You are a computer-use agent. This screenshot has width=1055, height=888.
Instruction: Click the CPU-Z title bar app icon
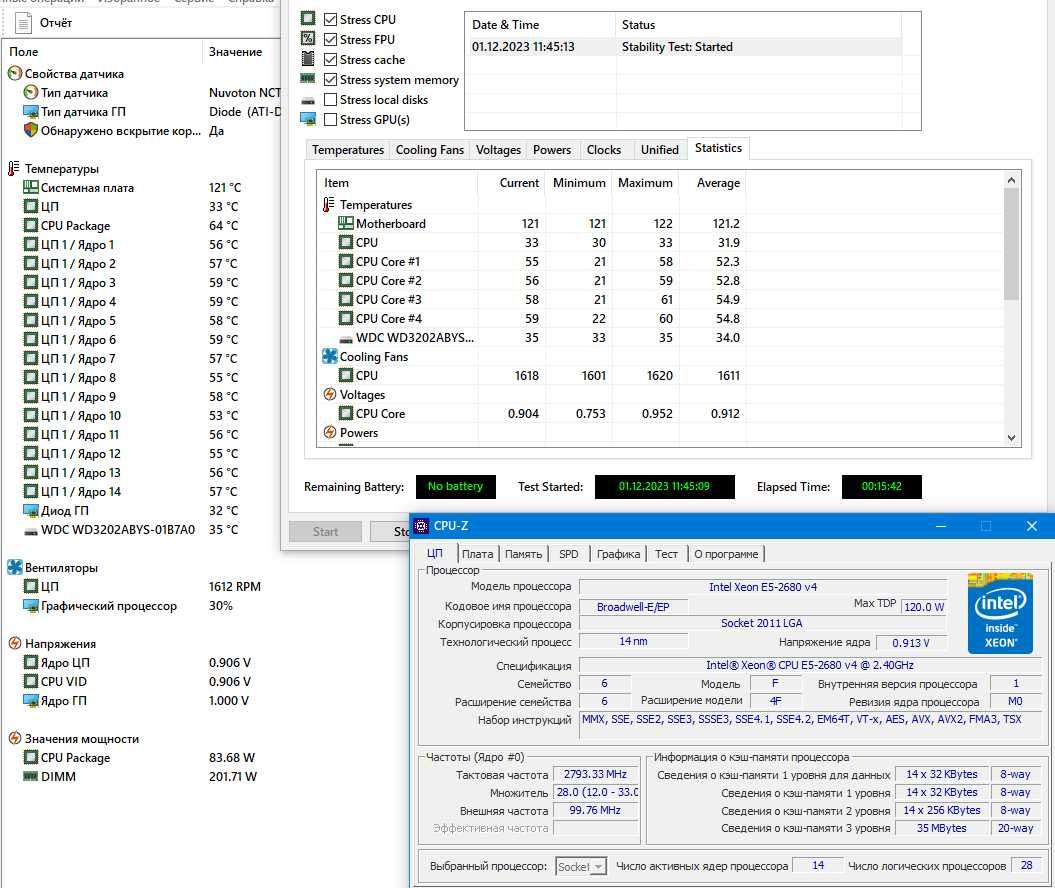421,526
